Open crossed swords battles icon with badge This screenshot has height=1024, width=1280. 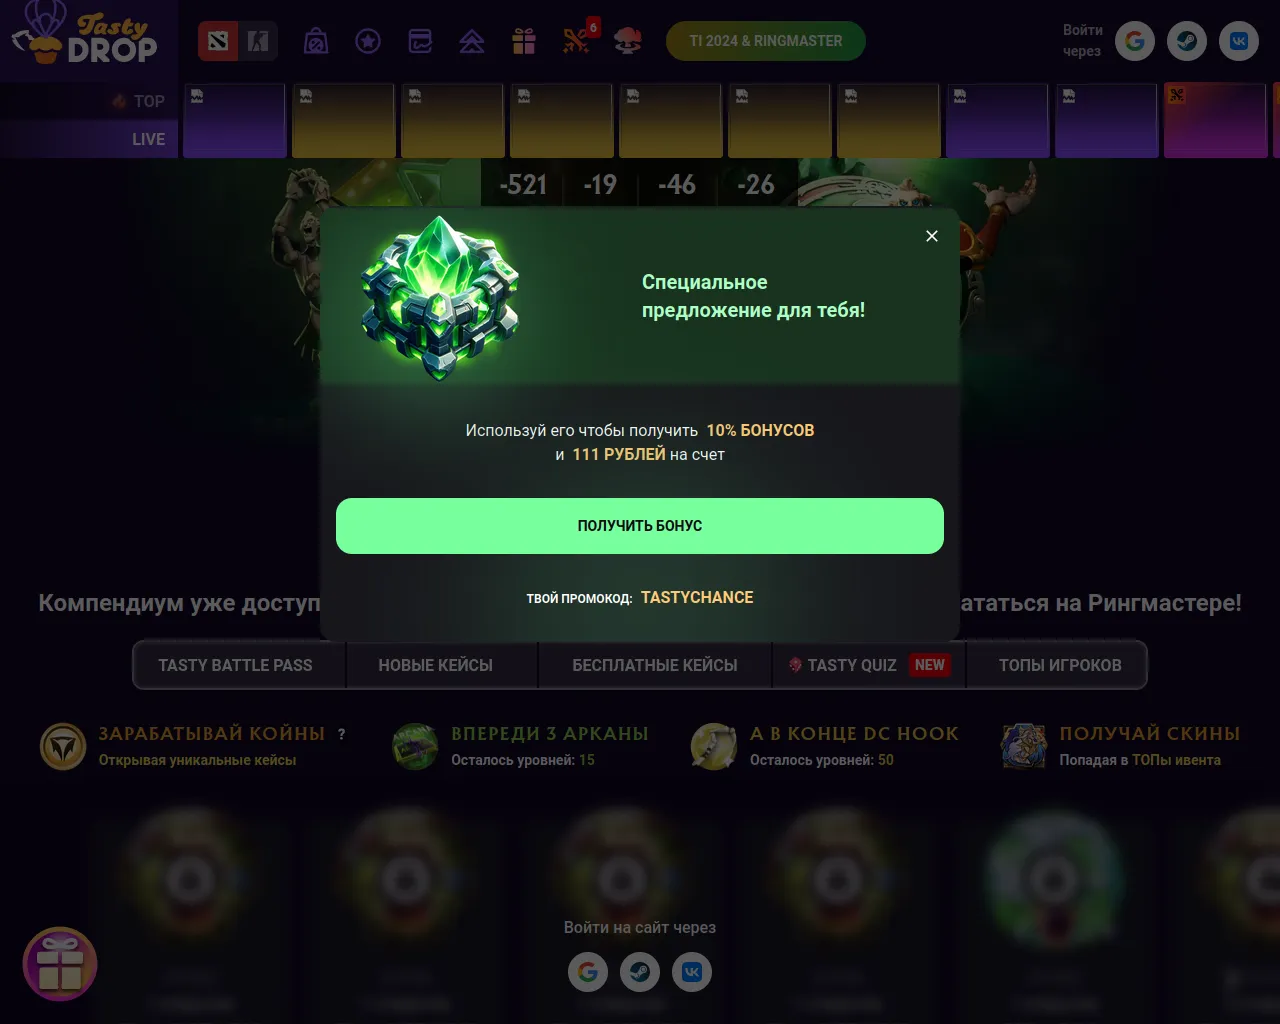pos(579,39)
